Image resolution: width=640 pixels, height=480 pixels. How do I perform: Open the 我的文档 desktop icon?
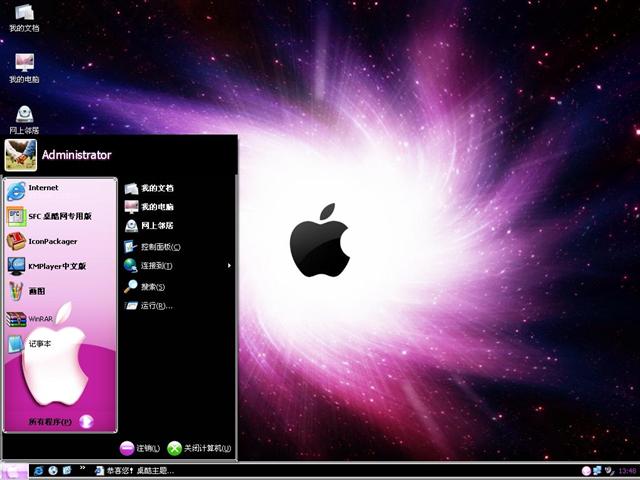24,18
